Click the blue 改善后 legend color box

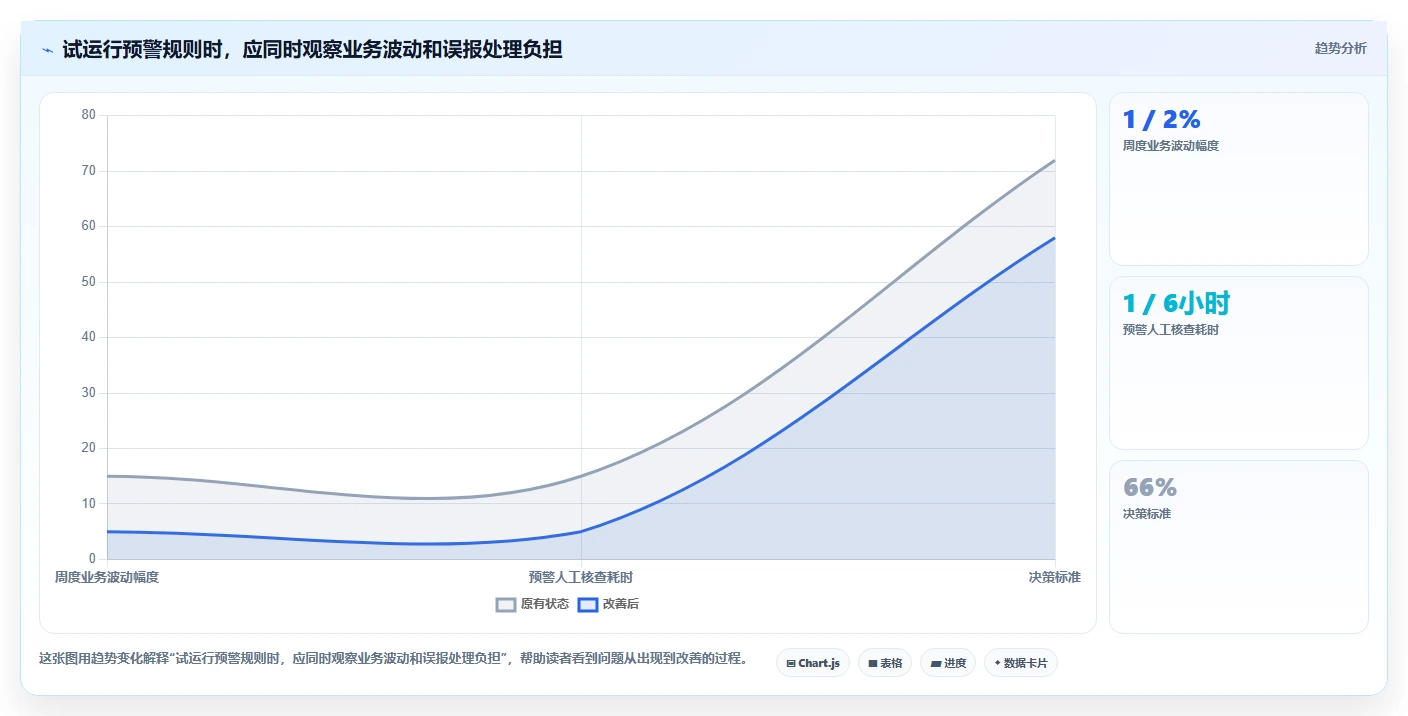tap(588, 604)
